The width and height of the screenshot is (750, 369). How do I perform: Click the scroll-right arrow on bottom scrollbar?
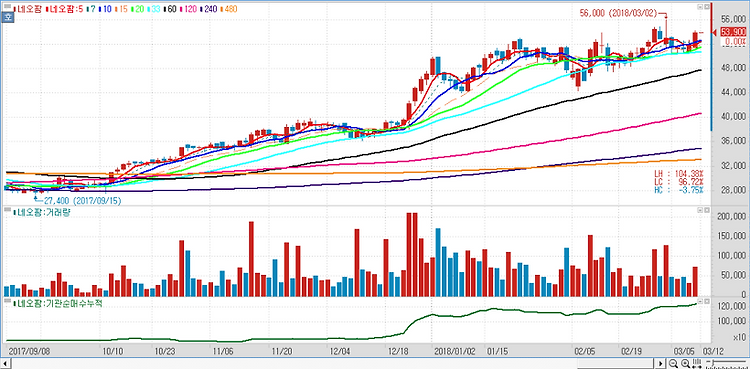(661, 364)
